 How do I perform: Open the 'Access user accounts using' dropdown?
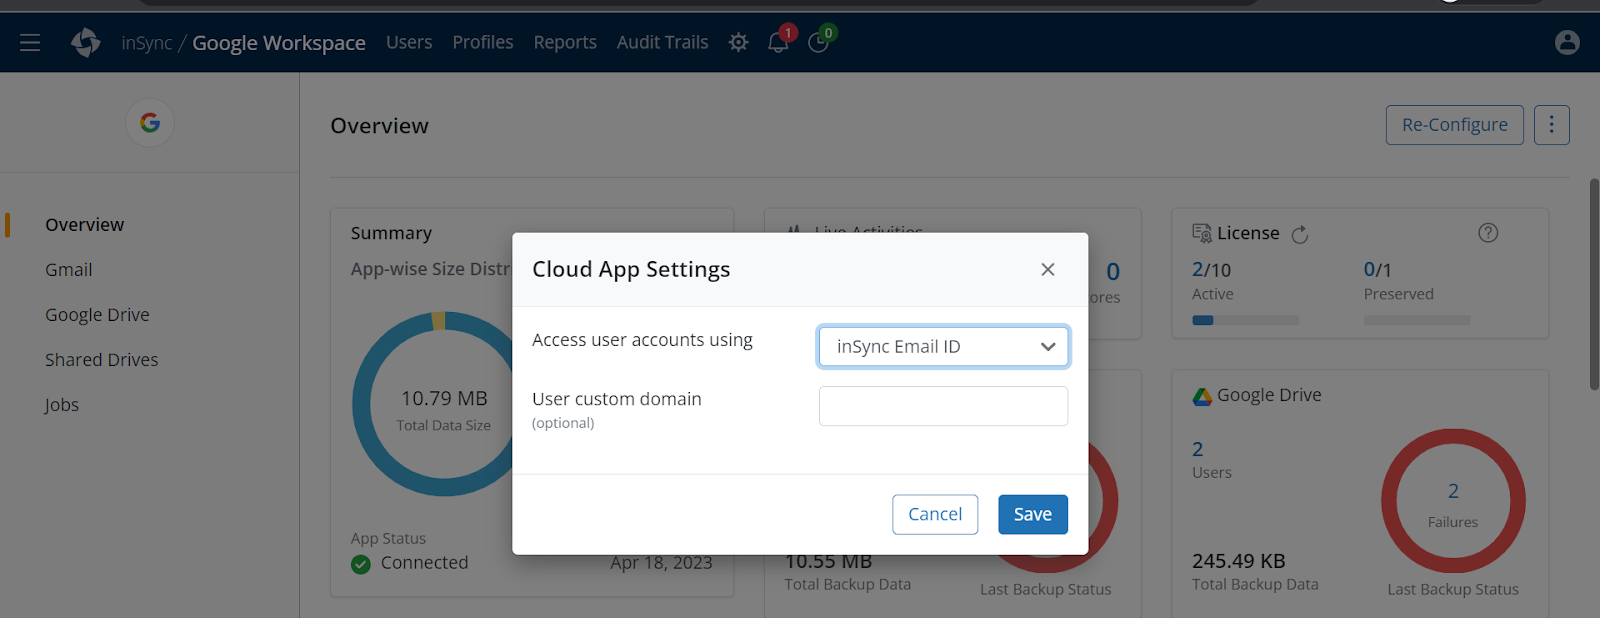943,346
